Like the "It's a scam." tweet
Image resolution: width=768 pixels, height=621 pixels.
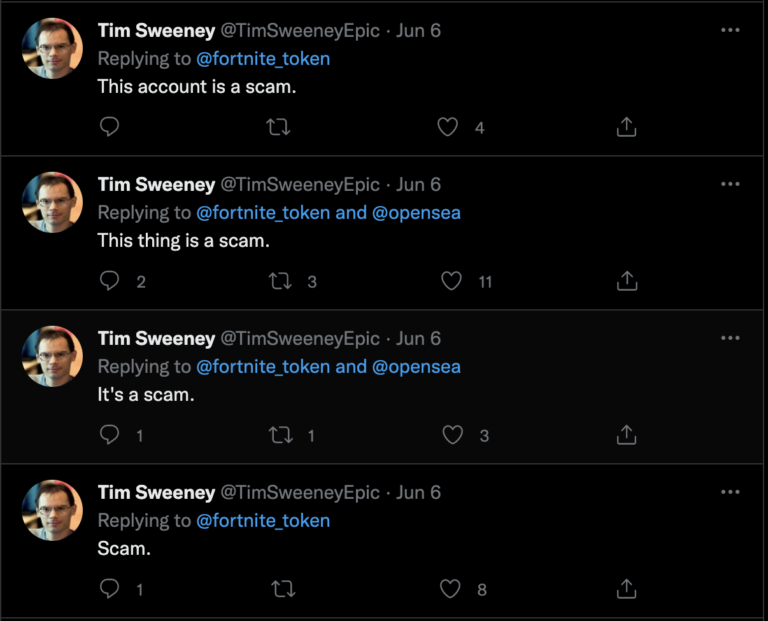coord(453,435)
